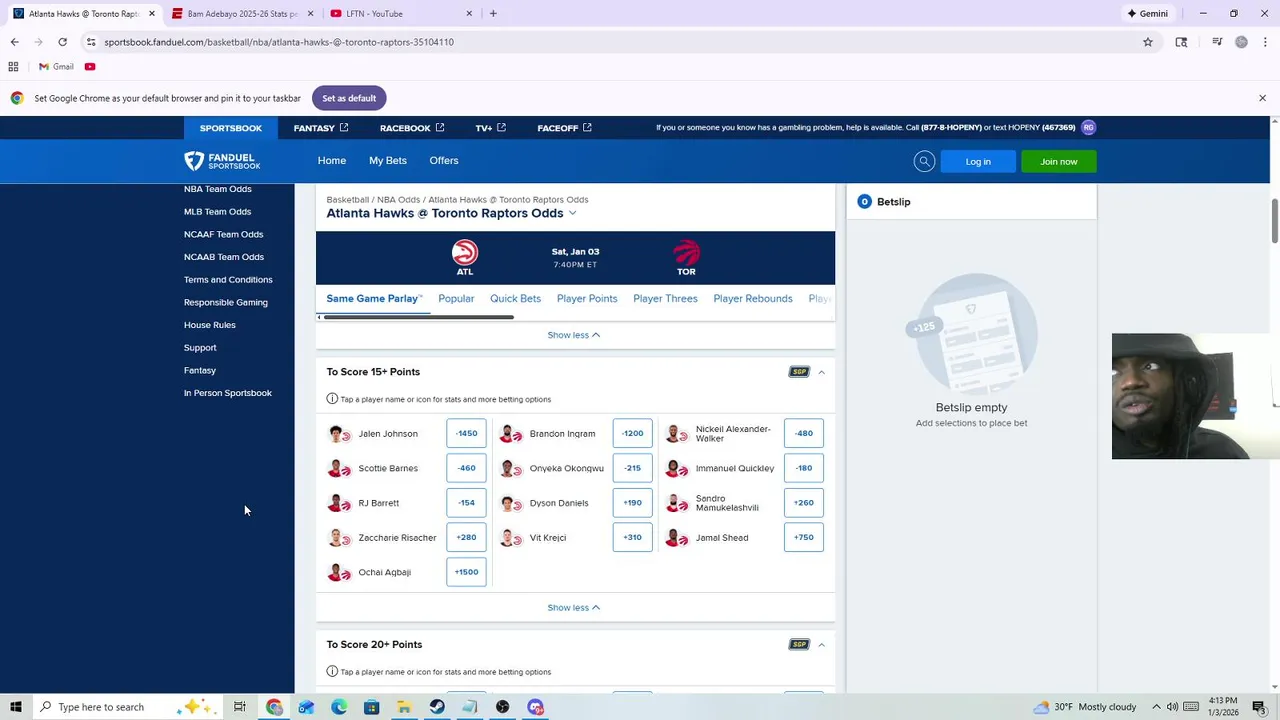Open My Bets in the header
Image resolution: width=1280 pixels, height=720 pixels.
pyautogui.click(x=388, y=161)
